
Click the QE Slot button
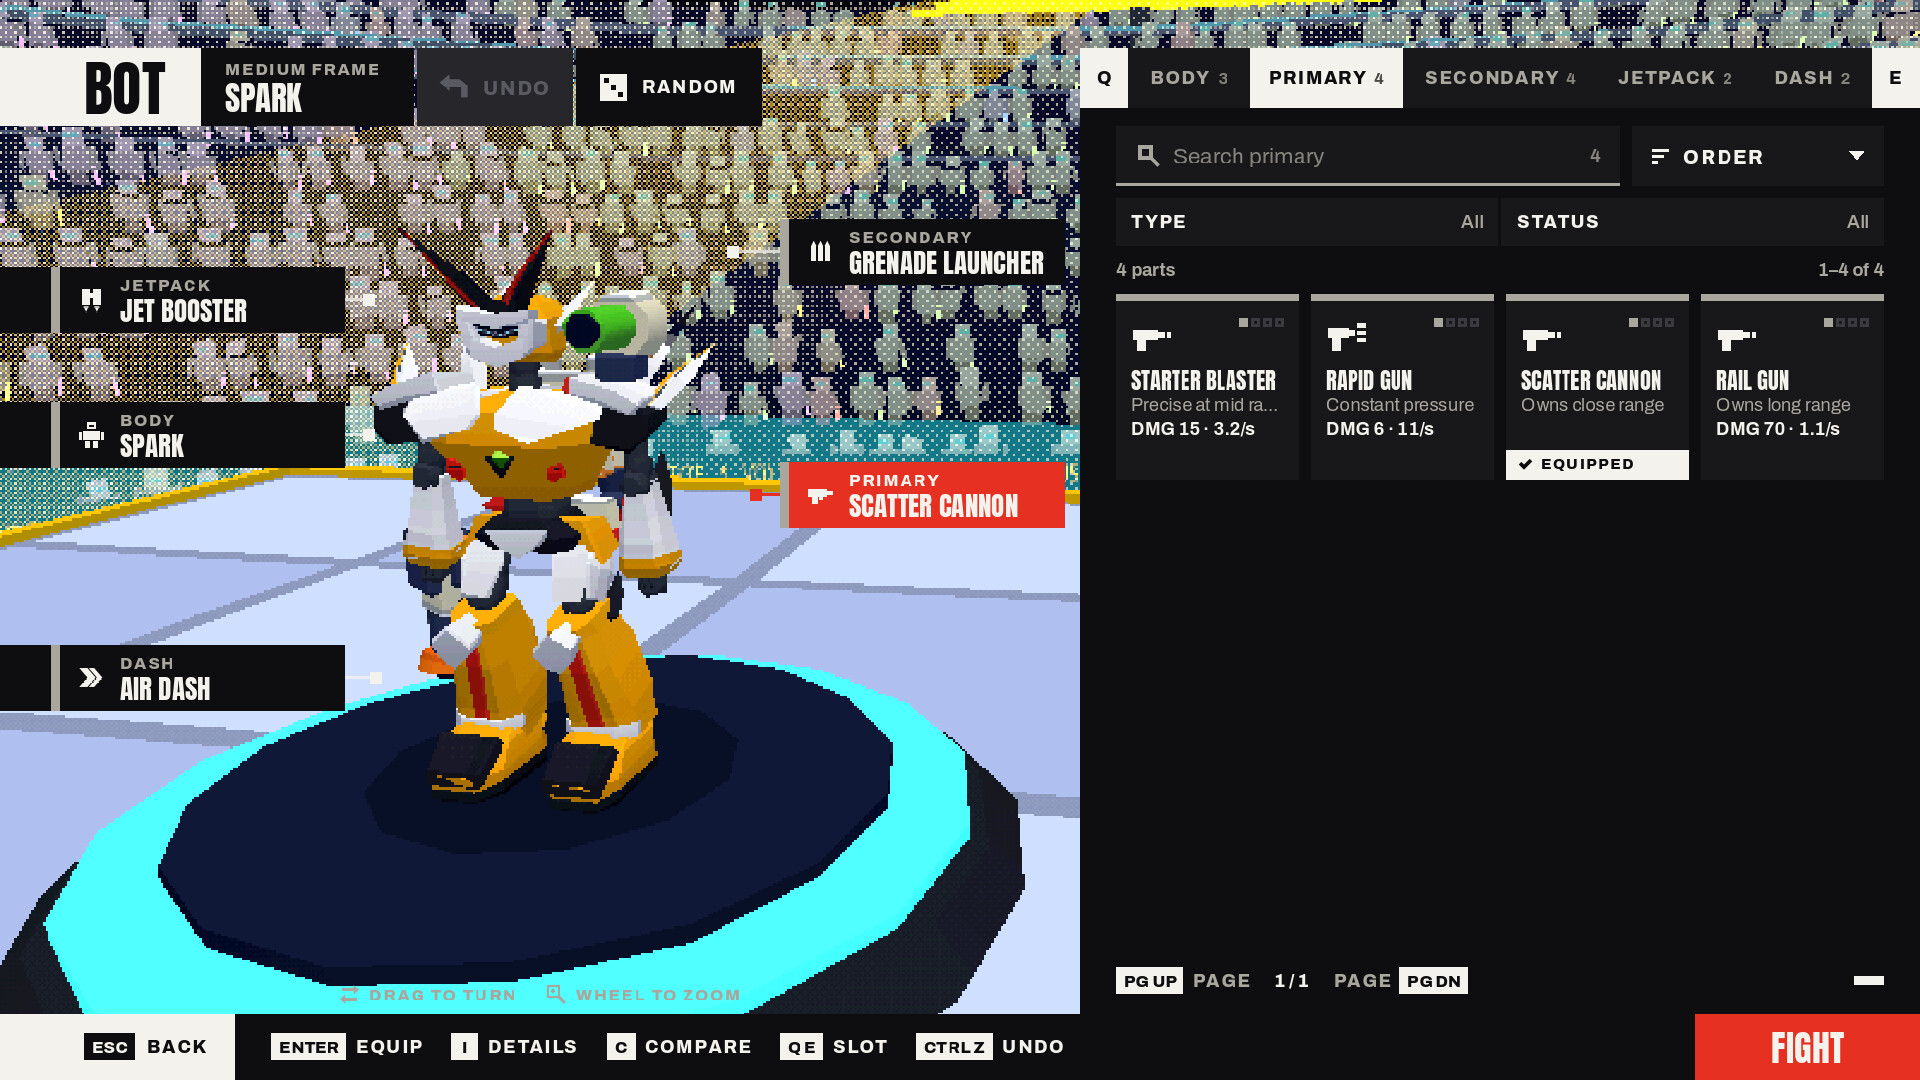click(834, 1047)
